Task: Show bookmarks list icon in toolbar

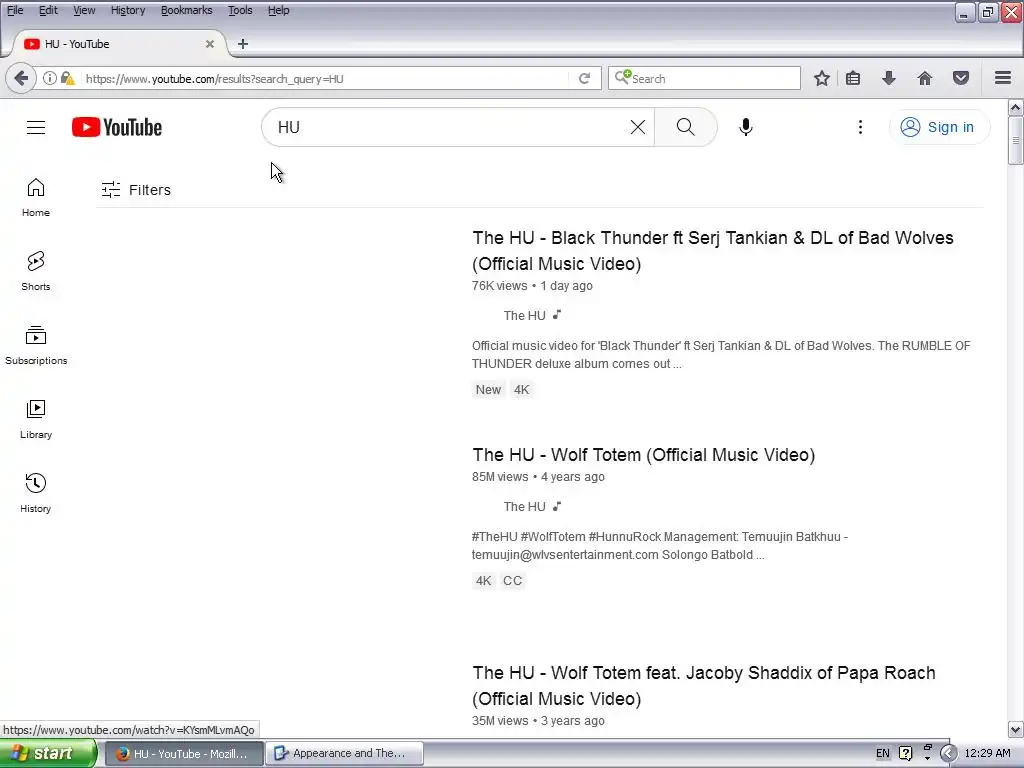Action: coord(853,78)
